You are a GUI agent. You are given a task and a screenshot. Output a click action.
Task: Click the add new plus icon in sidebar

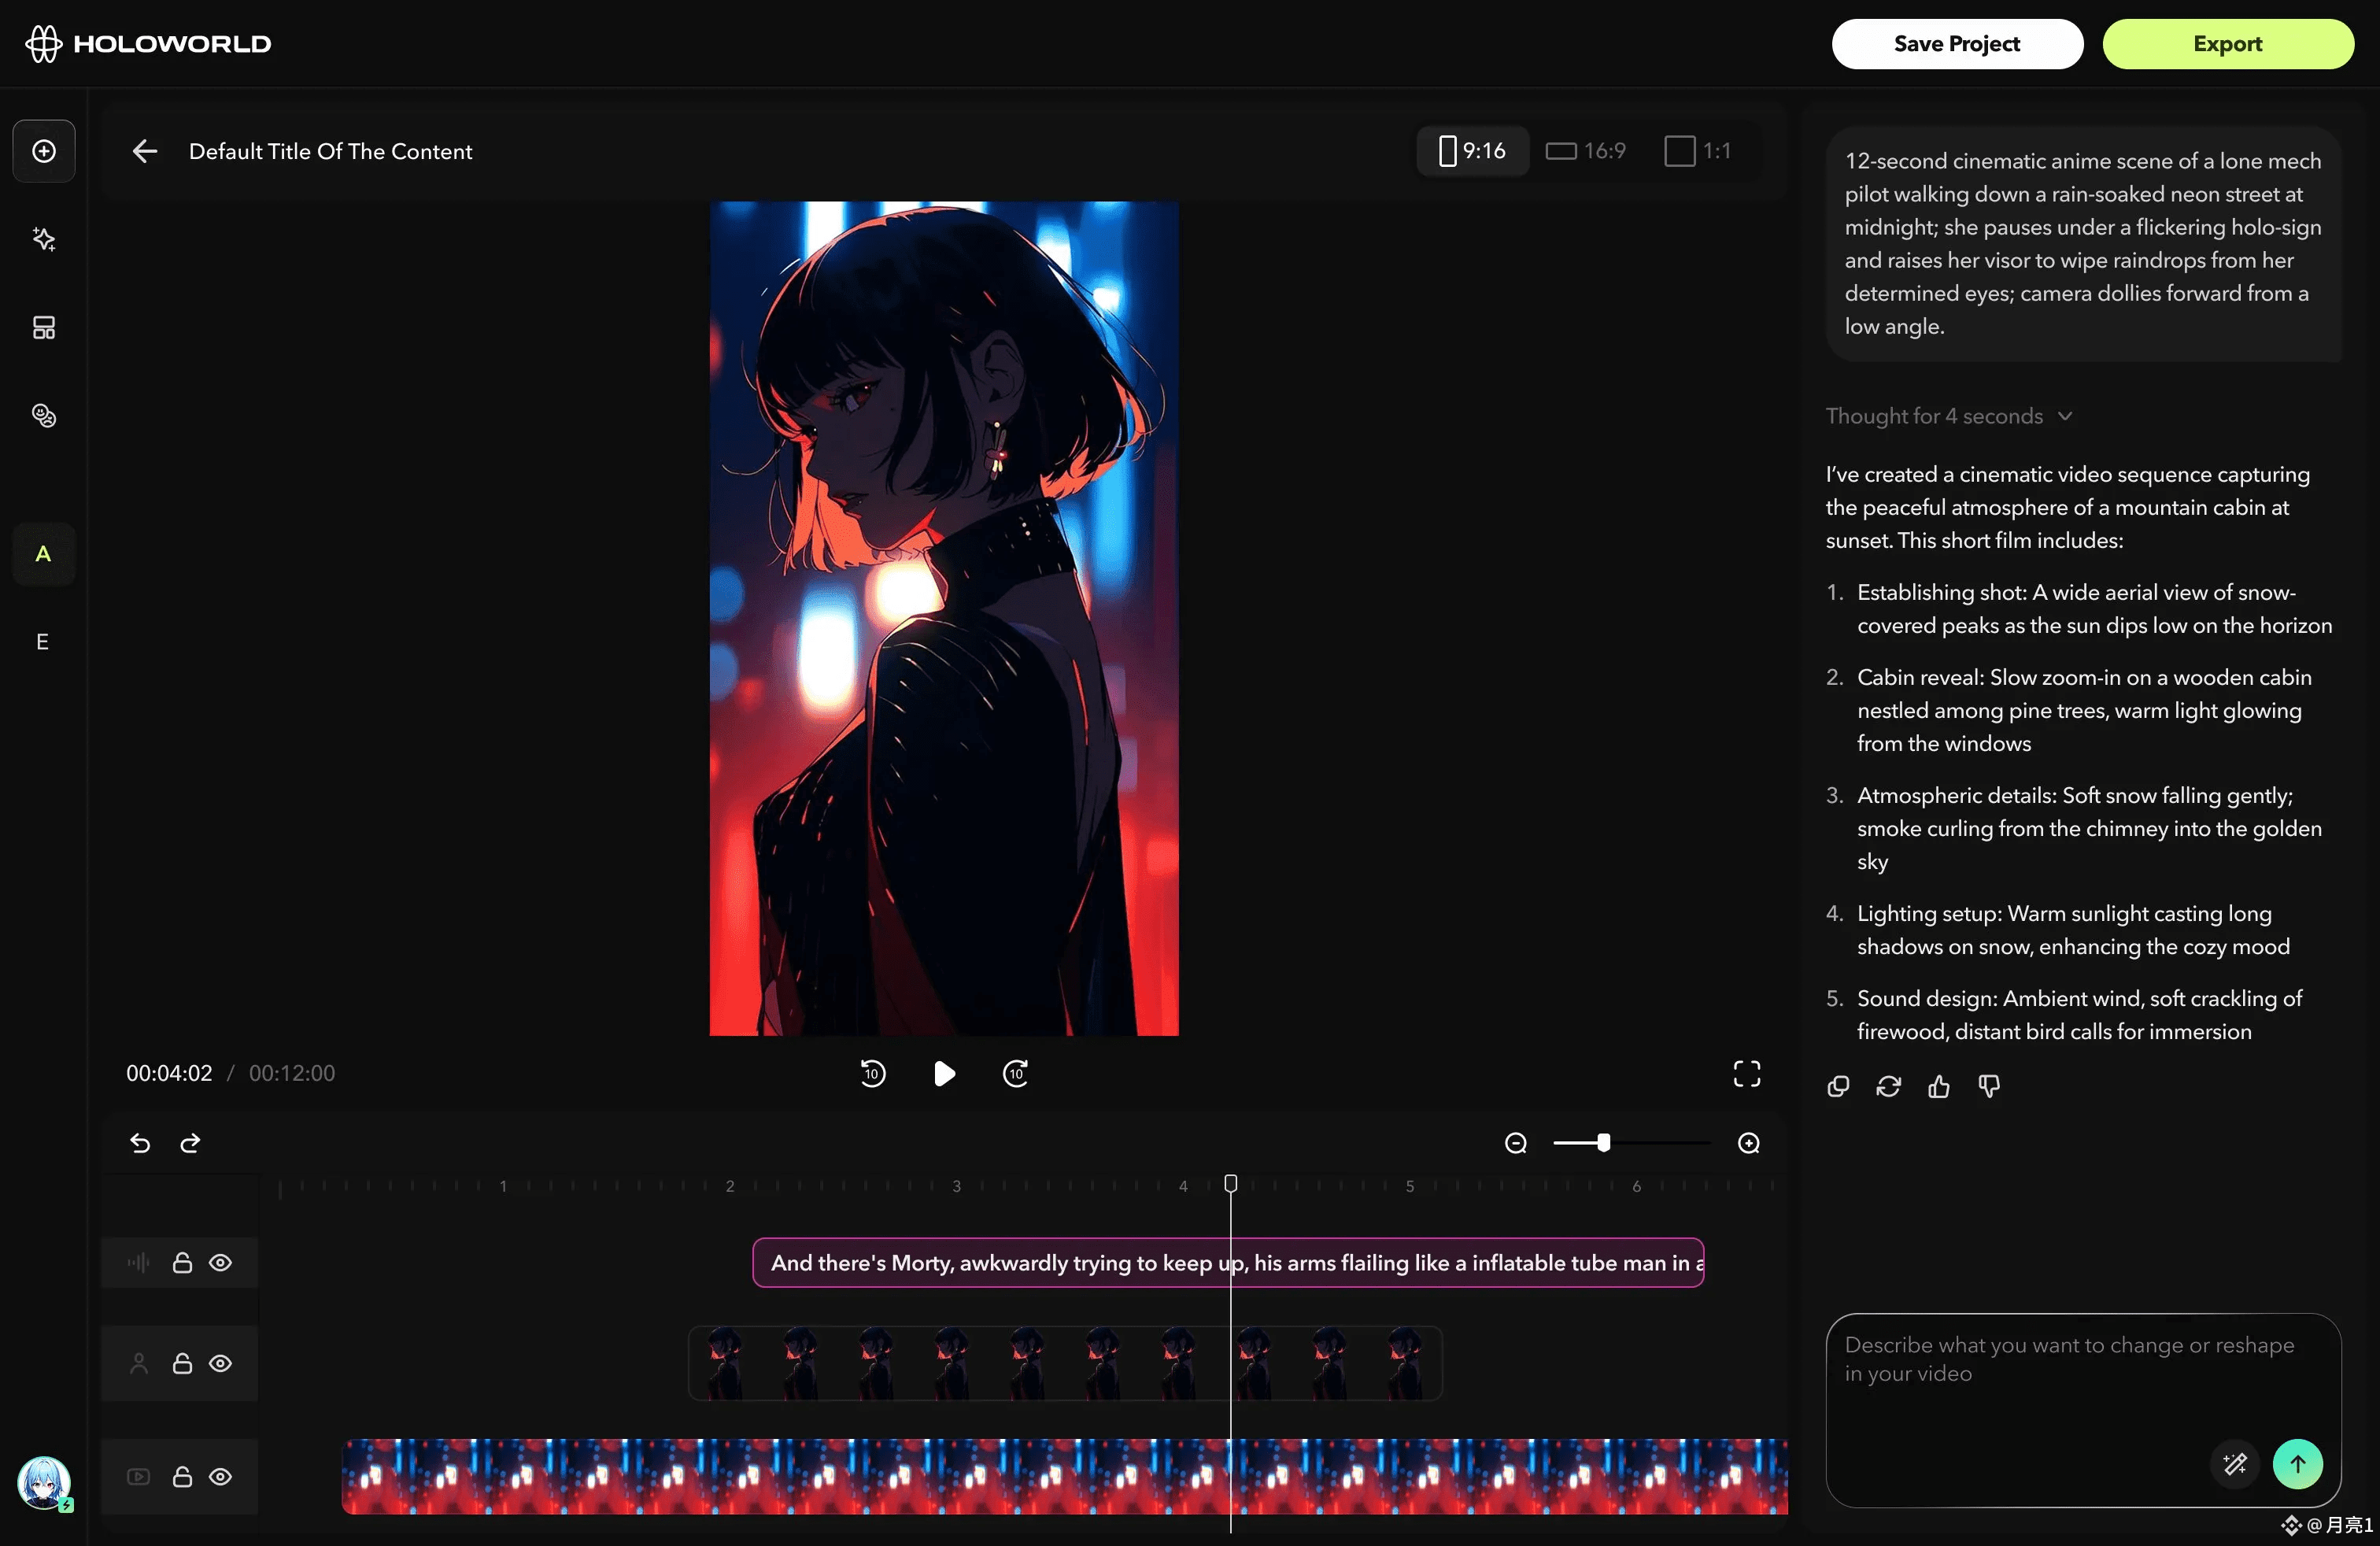coord(43,151)
